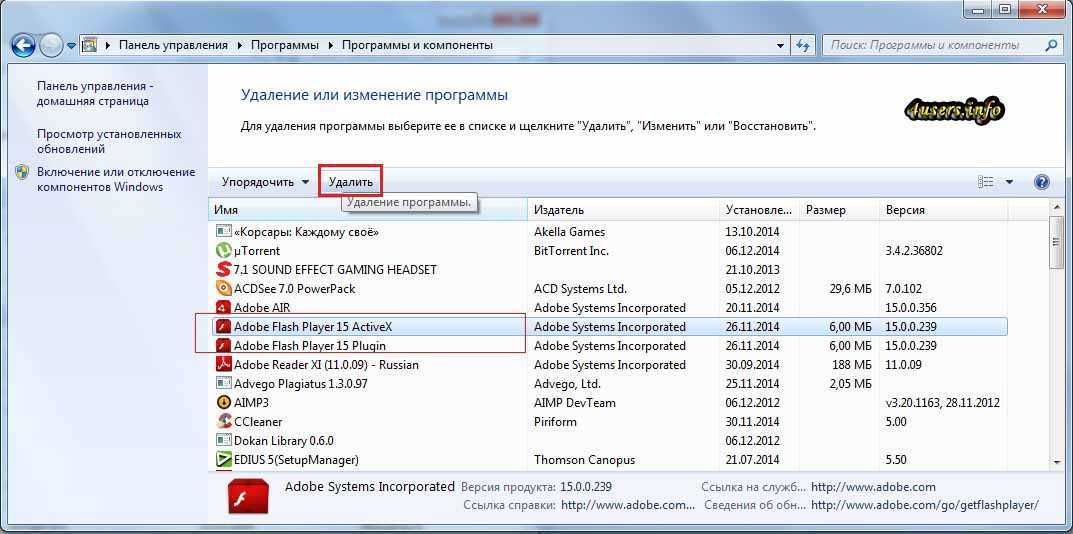Open 'Панель управления - домашняя страница' link
1073x534 pixels.
(x=93, y=94)
